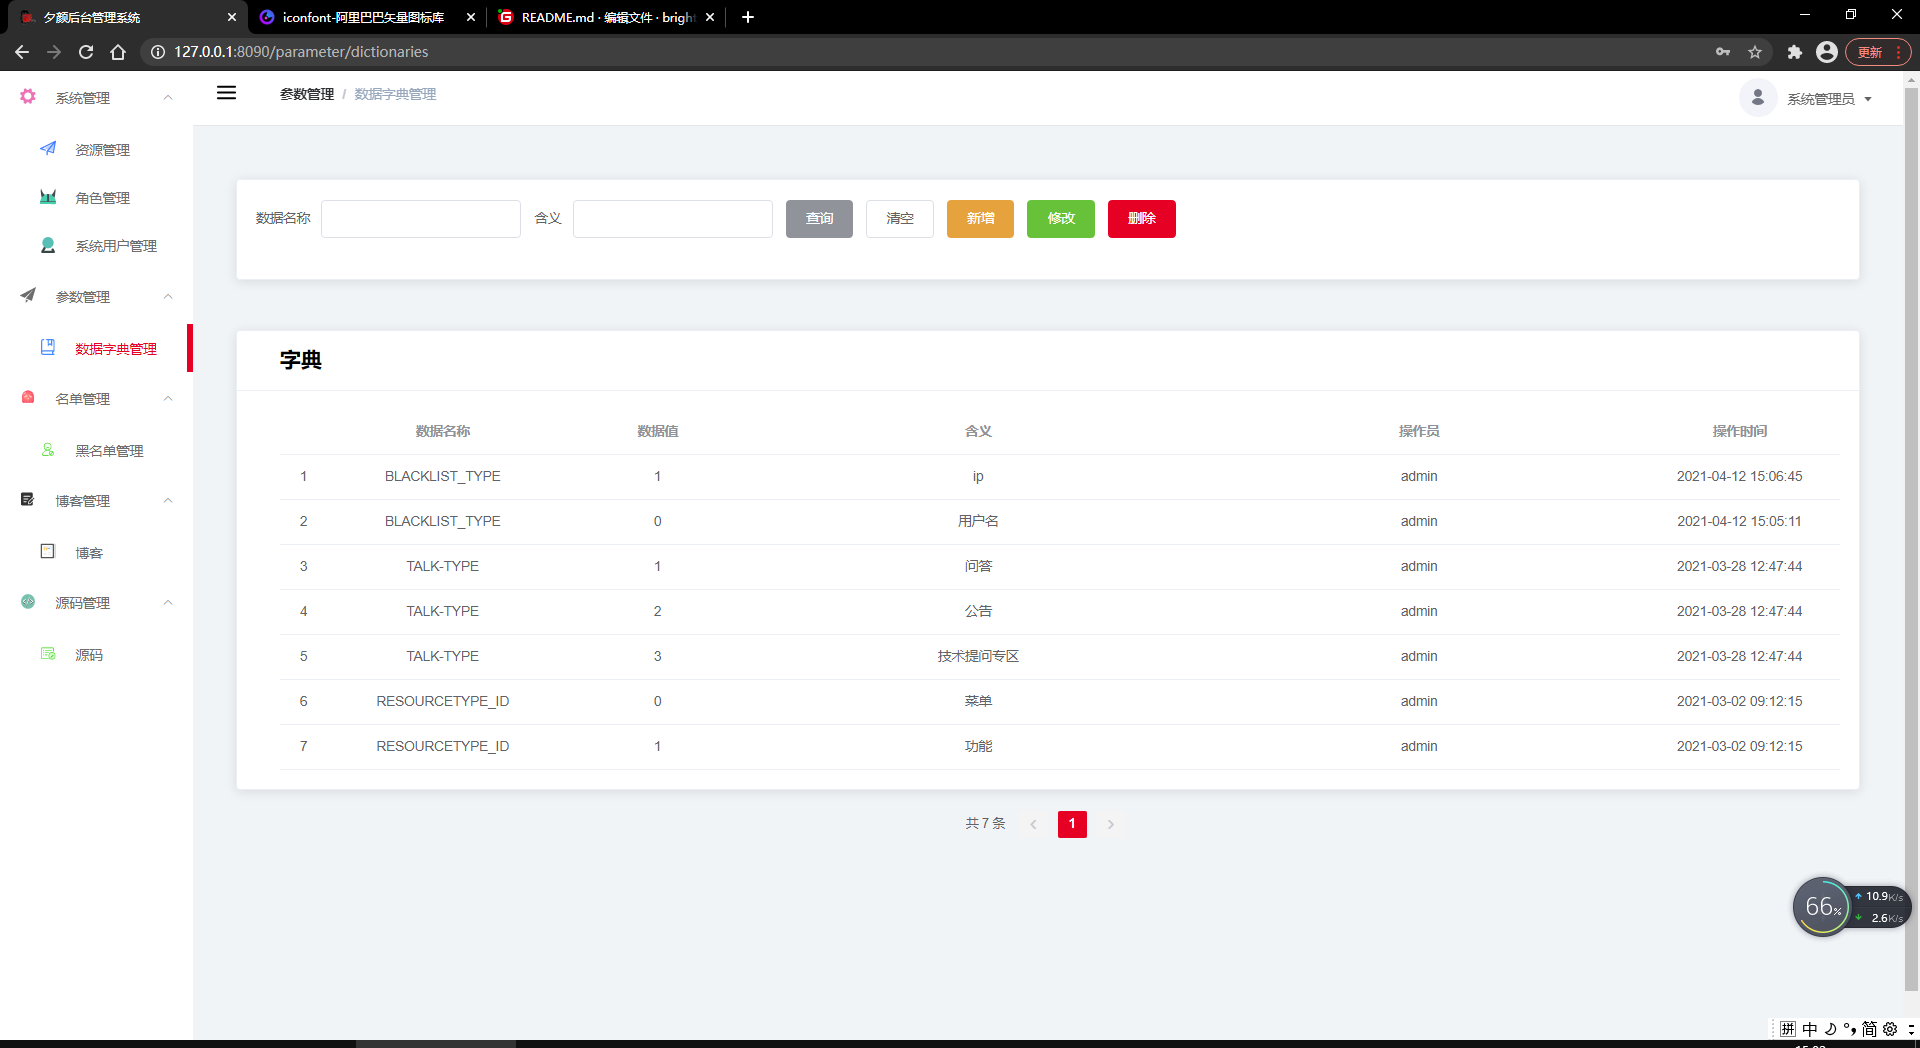Reload the page with browser refresh icon
The width and height of the screenshot is (1920, 1048).
coord(86,52)
